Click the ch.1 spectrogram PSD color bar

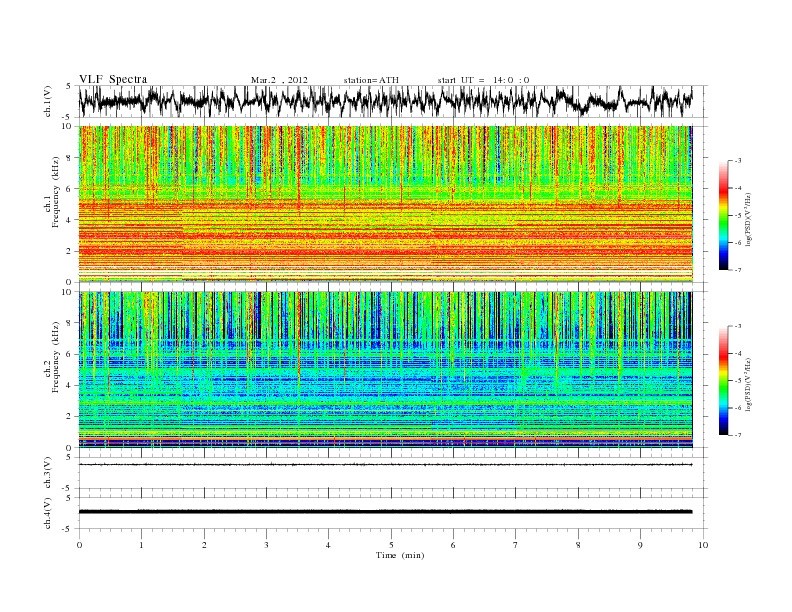(x=723, y=215)
